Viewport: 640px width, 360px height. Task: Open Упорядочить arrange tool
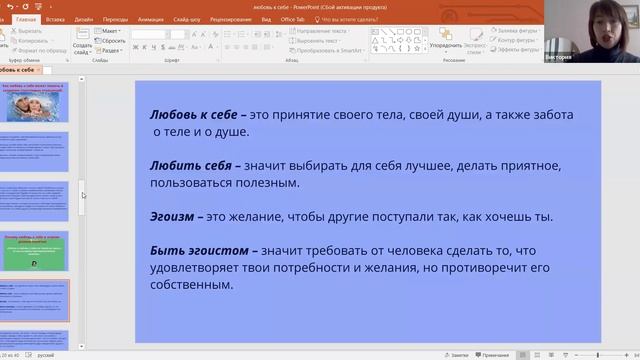click(446, 39)
